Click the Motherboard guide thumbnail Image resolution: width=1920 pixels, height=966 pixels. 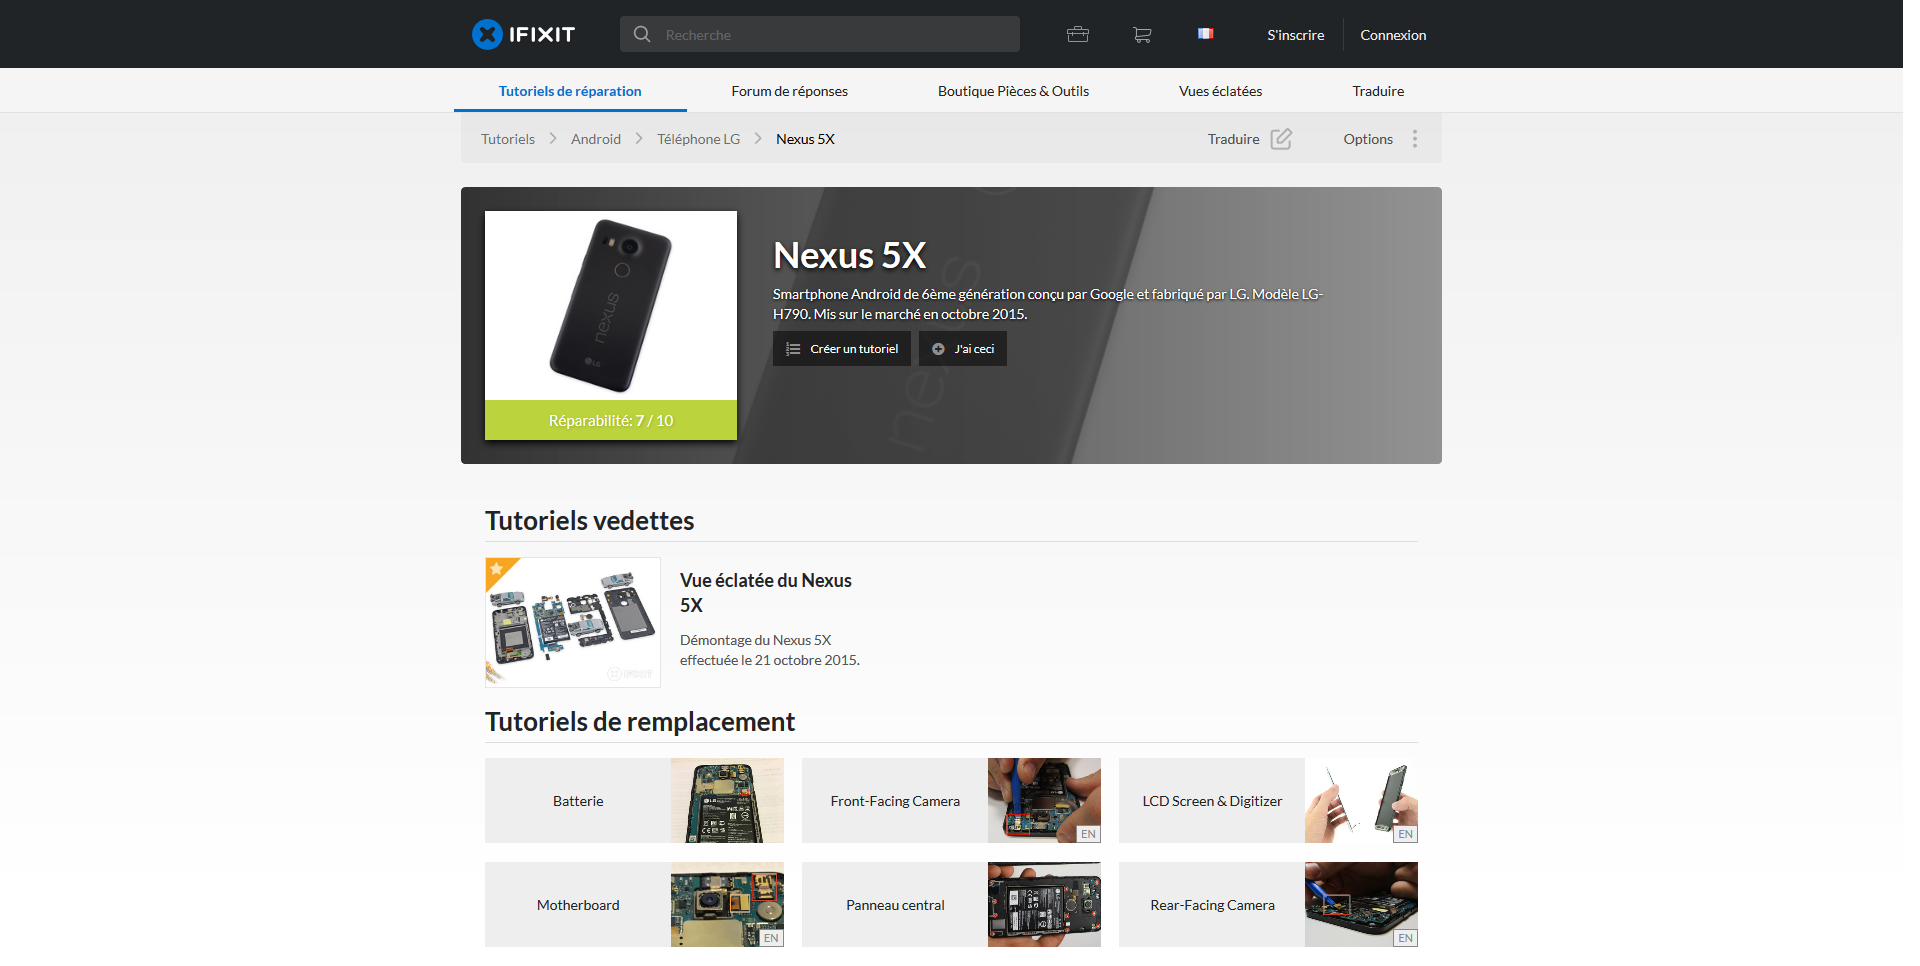[x=727, y=904]
